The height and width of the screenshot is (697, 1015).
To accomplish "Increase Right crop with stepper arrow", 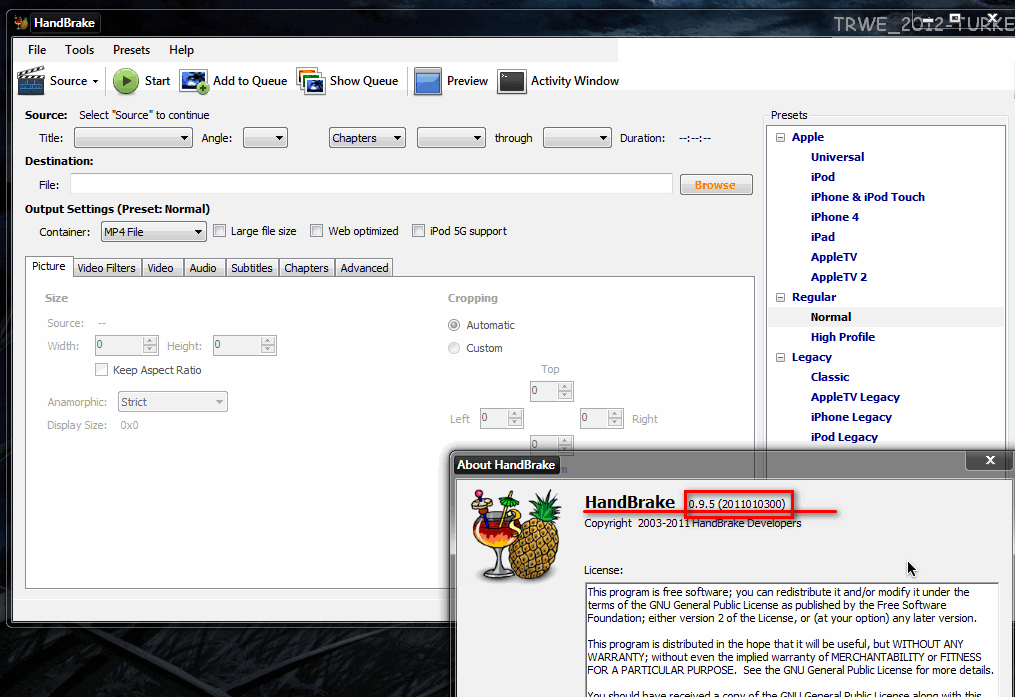I will pos(615,414).
